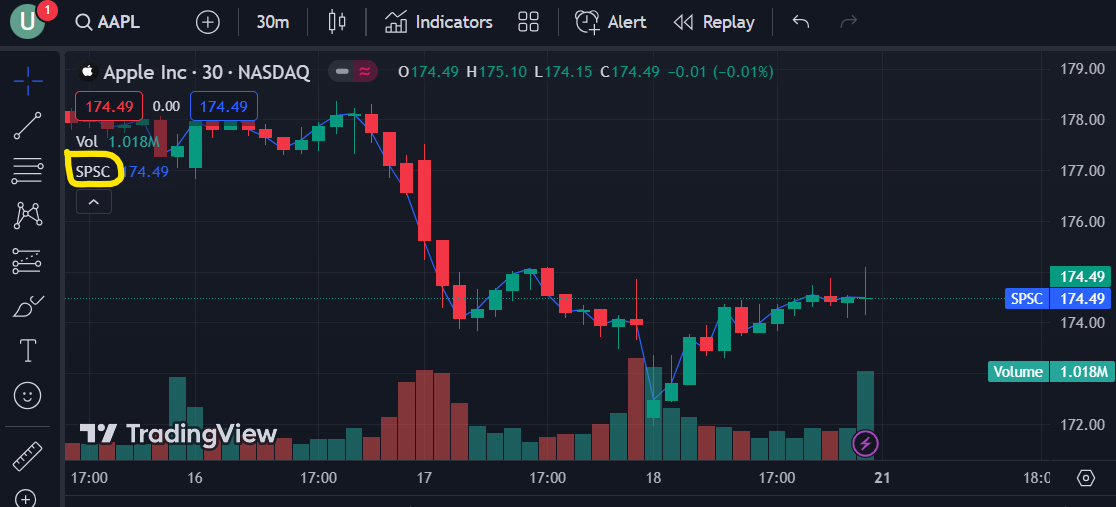Open the Fib retracement tools
The image size is (1116, 507).
[x=28, y=170]
